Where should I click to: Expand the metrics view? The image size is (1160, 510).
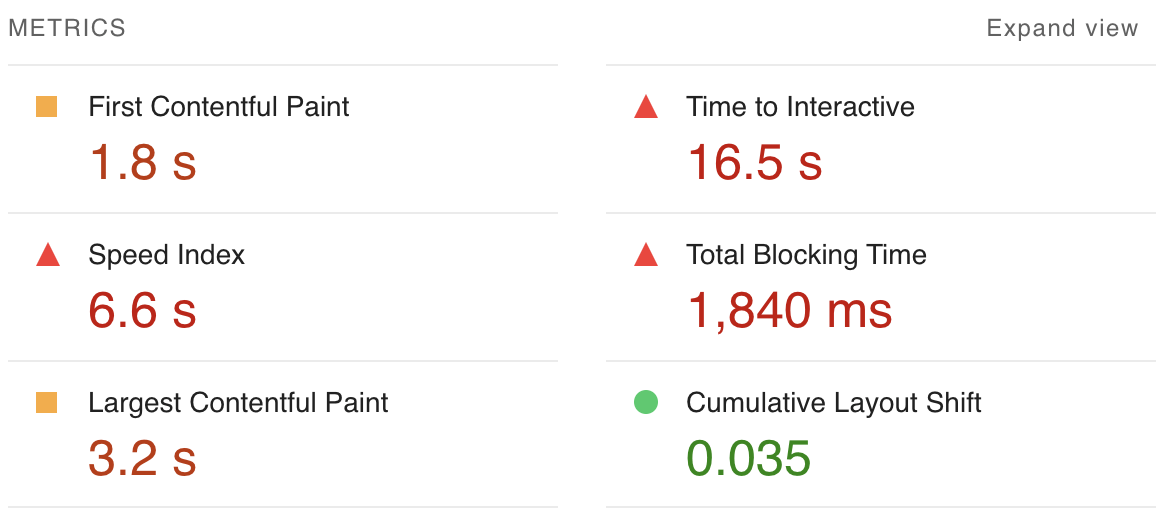pyautogui.click(x=1062, y=28)
